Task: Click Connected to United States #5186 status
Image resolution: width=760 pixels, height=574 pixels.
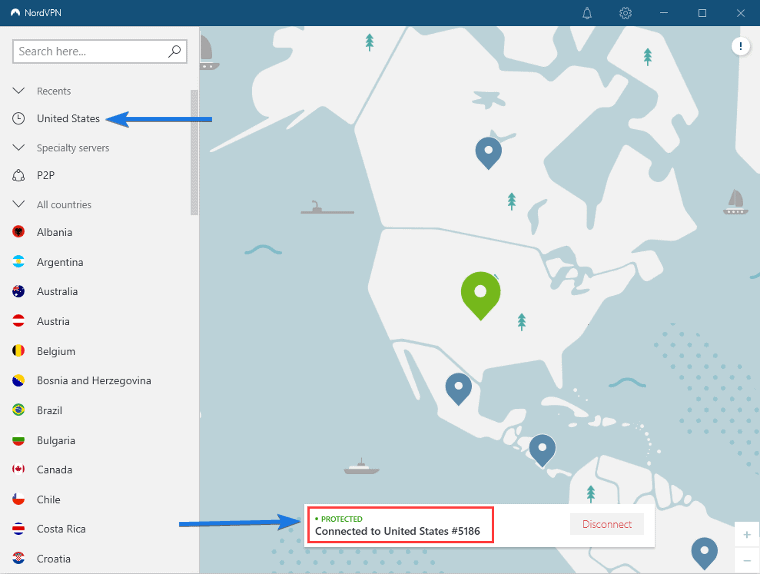Action: pyautogui.click(x=397, y=531)
